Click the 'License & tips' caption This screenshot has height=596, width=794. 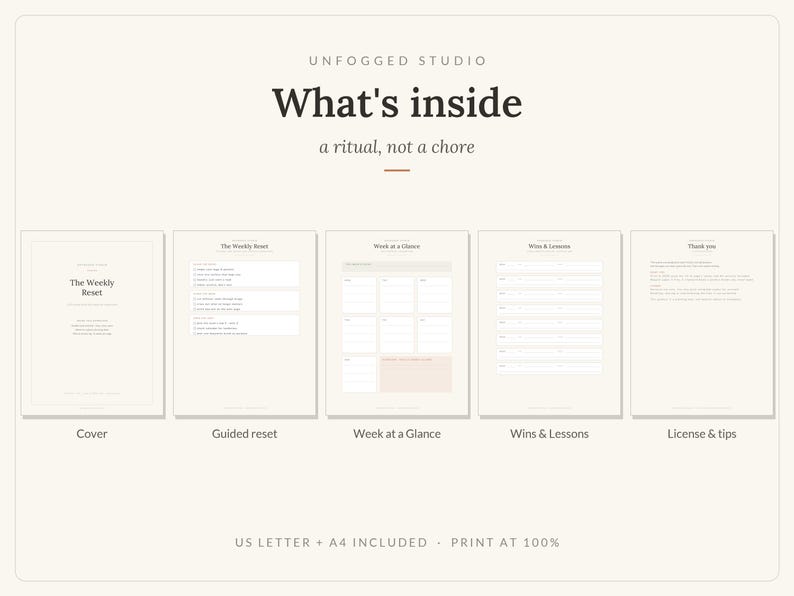[x=702, y=433]
